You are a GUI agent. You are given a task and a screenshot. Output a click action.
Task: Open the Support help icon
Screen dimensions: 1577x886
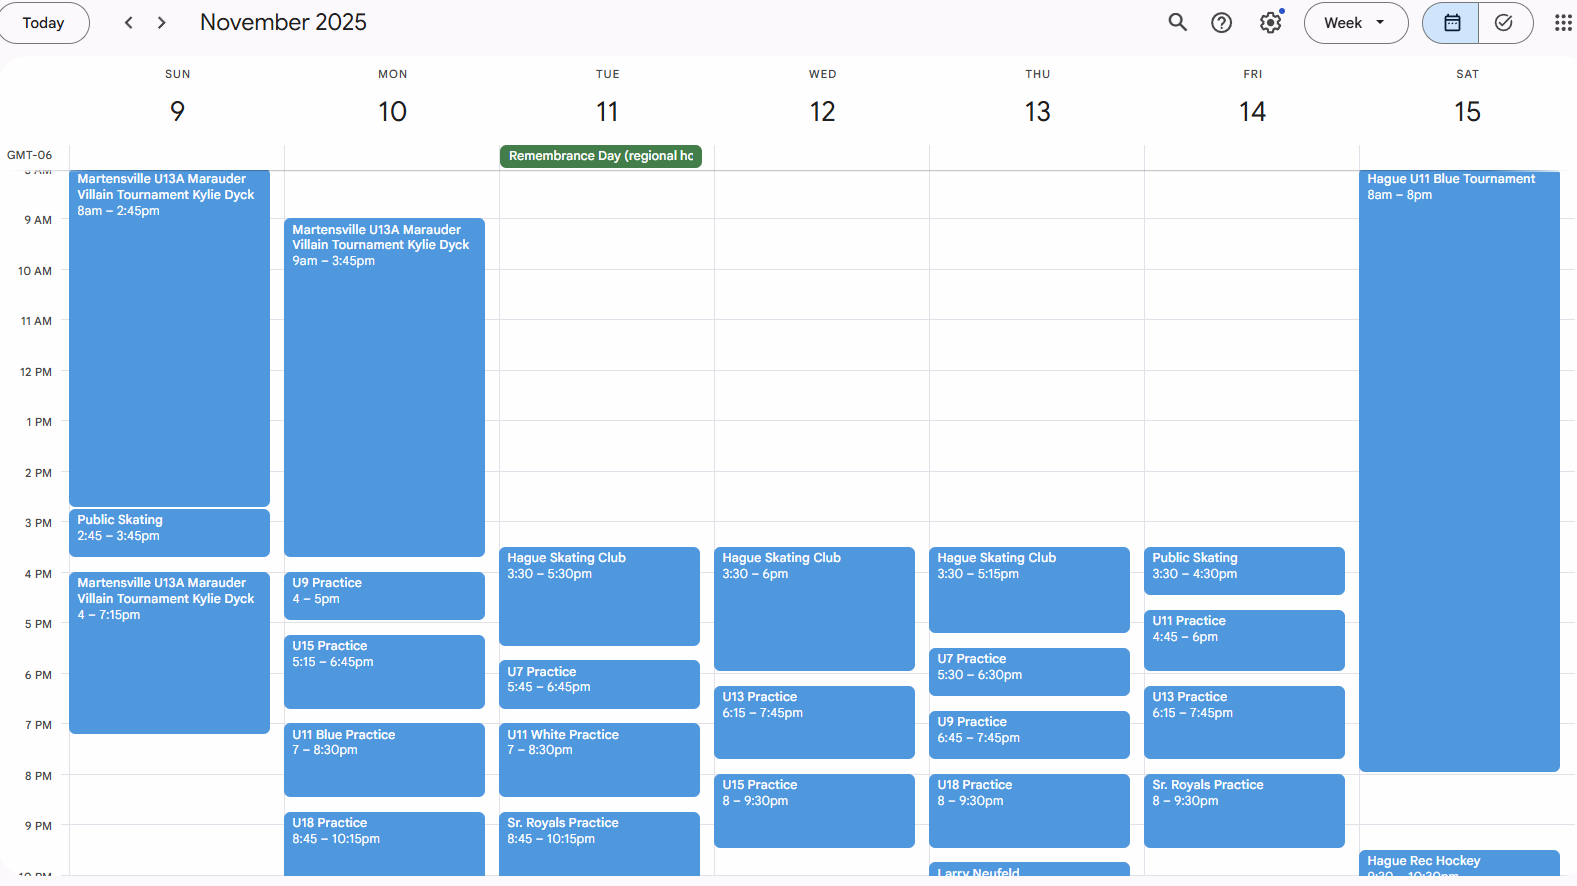click(1221, 23)
